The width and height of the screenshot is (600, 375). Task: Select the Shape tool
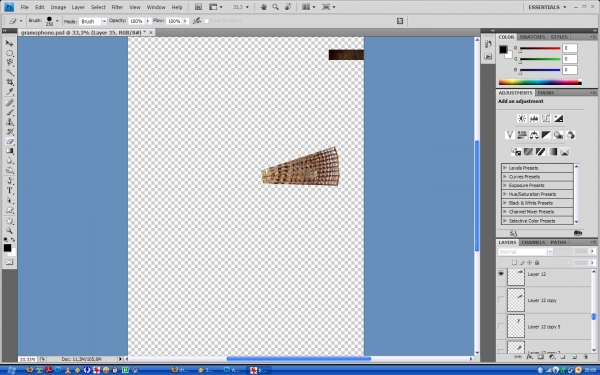click(x=9, y=210)
